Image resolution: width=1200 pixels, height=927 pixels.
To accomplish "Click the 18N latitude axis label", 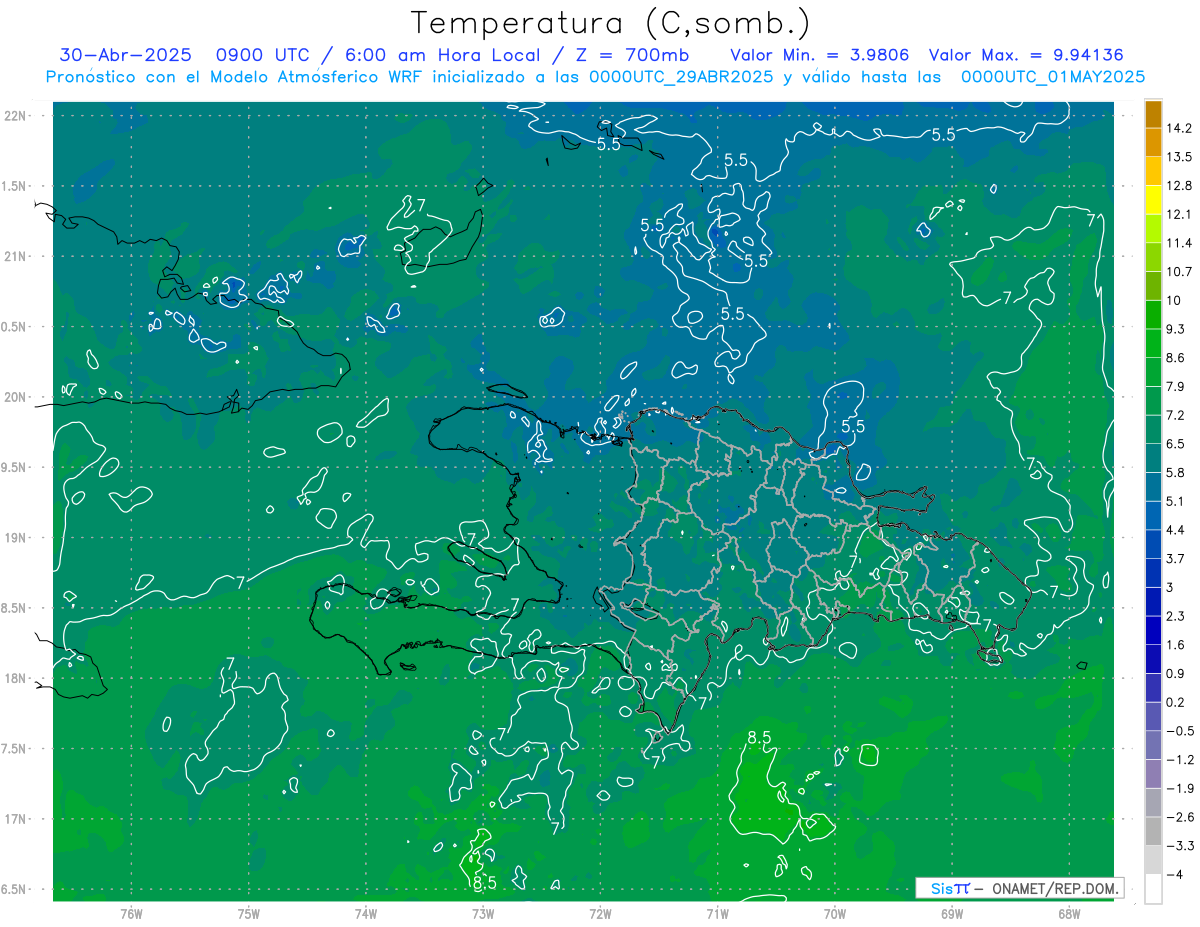I will tap(14, 678).
